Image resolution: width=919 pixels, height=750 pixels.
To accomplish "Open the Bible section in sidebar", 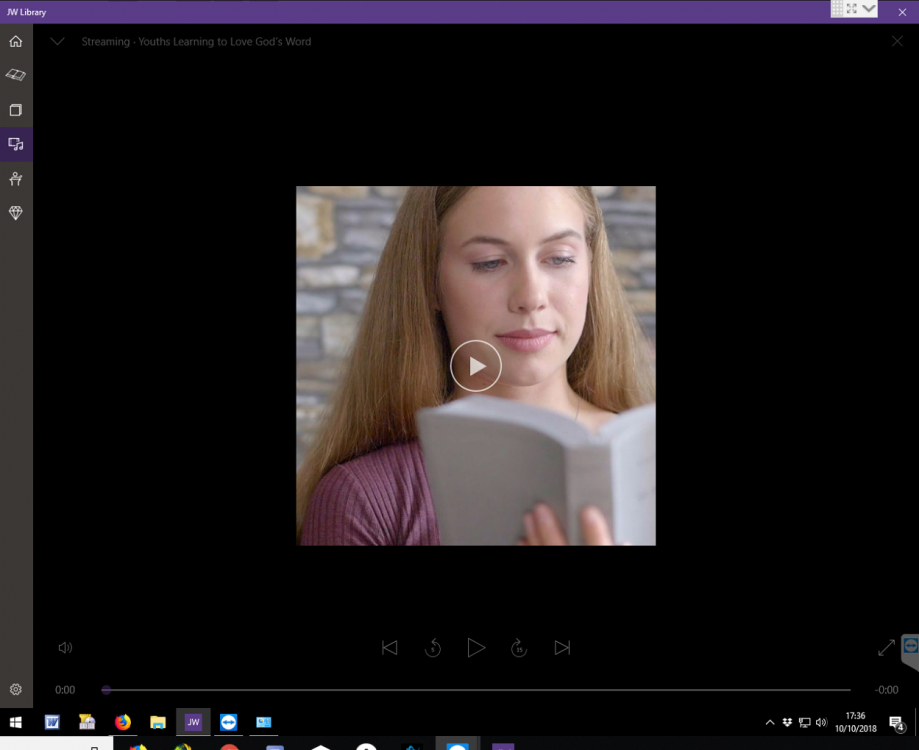I will click(x=16, y=75).
